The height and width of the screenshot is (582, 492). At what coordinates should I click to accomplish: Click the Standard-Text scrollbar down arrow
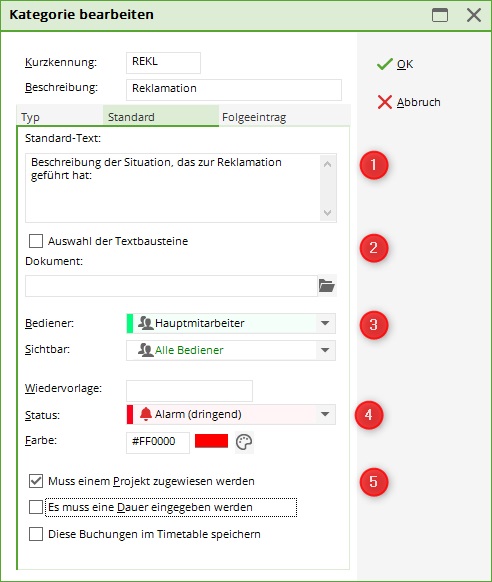(x=328, y=213)
